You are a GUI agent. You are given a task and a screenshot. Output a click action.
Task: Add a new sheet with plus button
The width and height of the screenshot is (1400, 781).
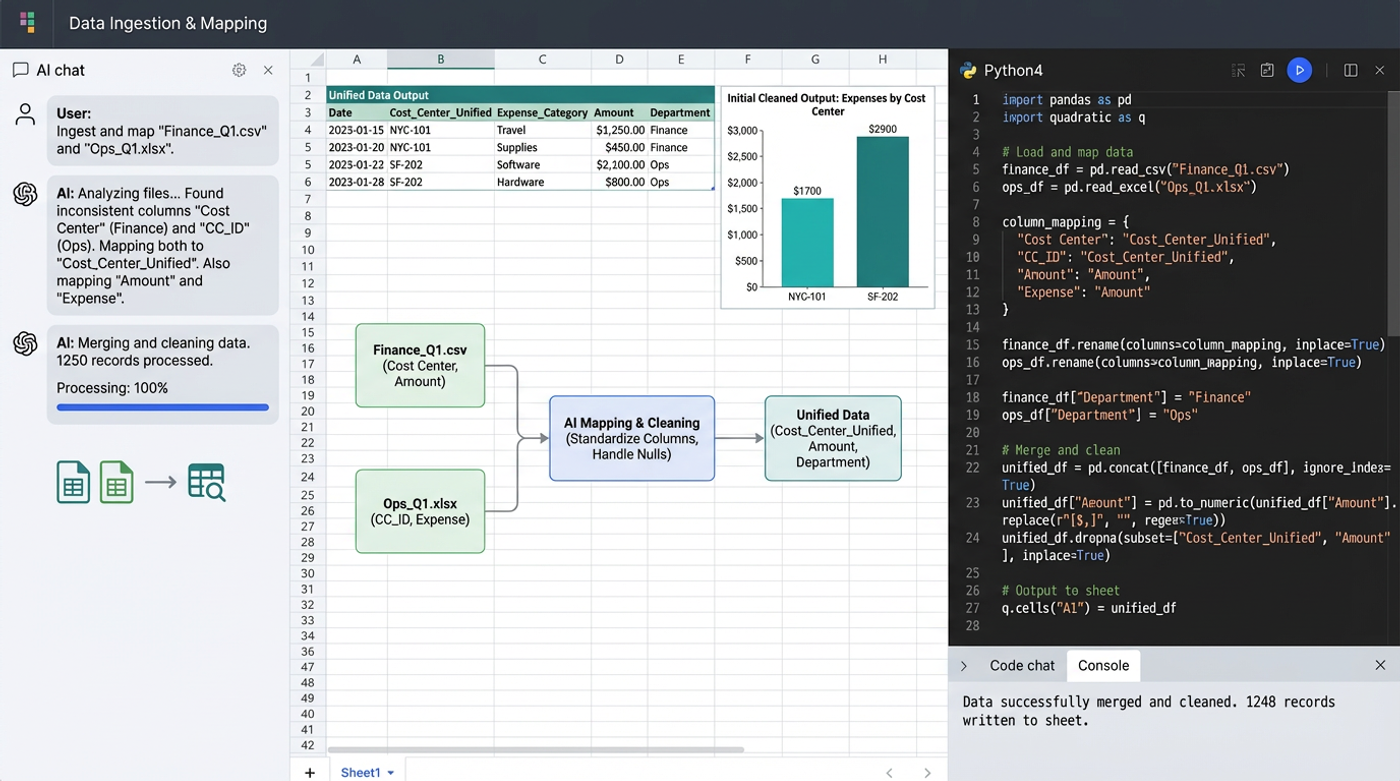(x=310, y=772)
